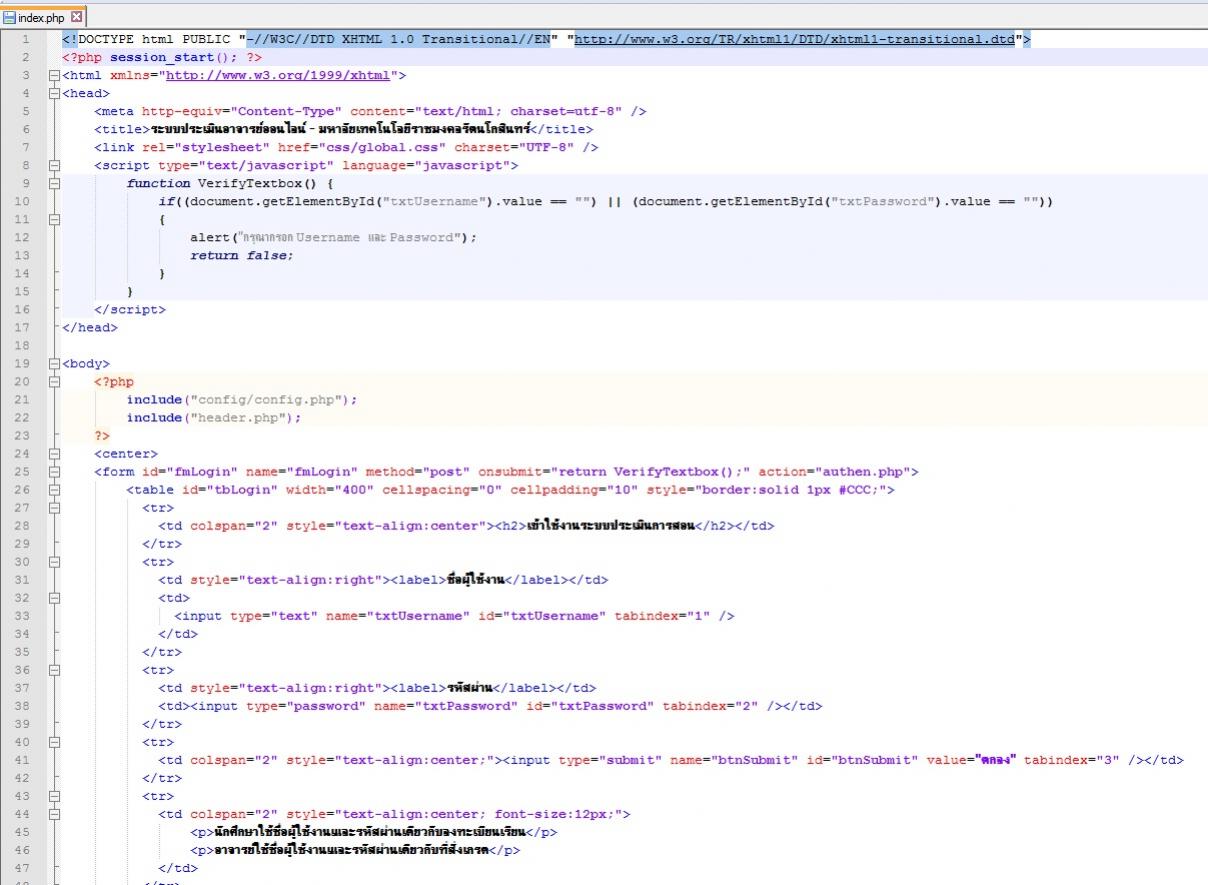Click line number 18 in the margin

coord(22,345)
